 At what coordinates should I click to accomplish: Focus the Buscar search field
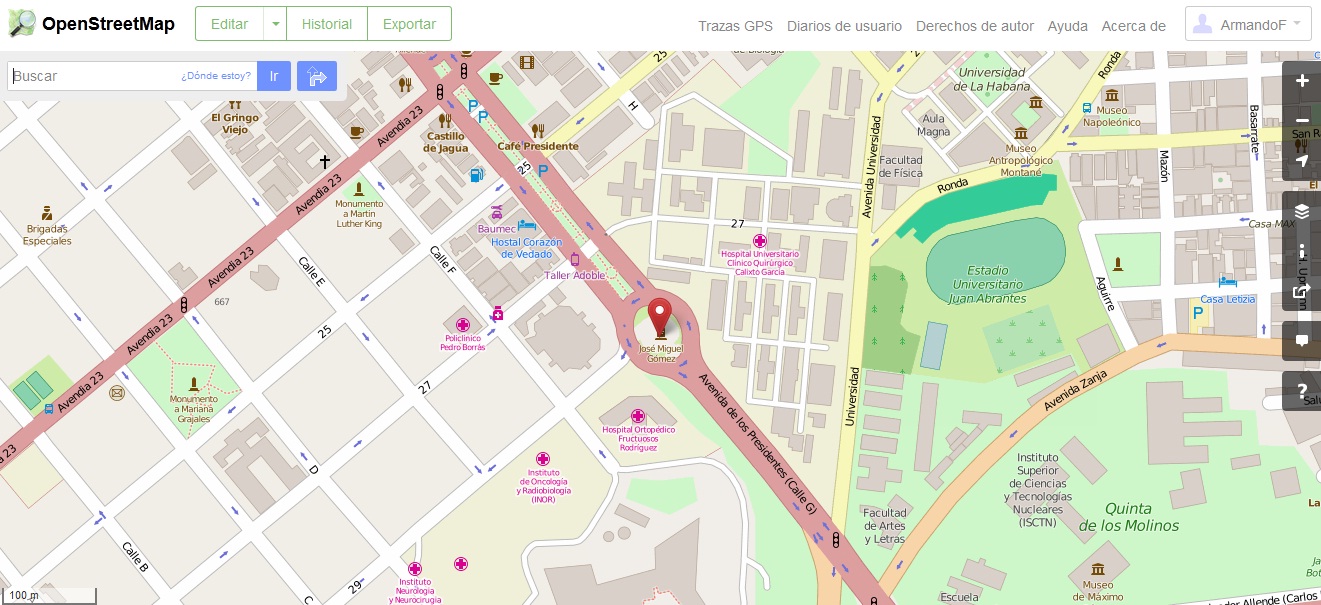pyautogui.click(x=132, y=76)
